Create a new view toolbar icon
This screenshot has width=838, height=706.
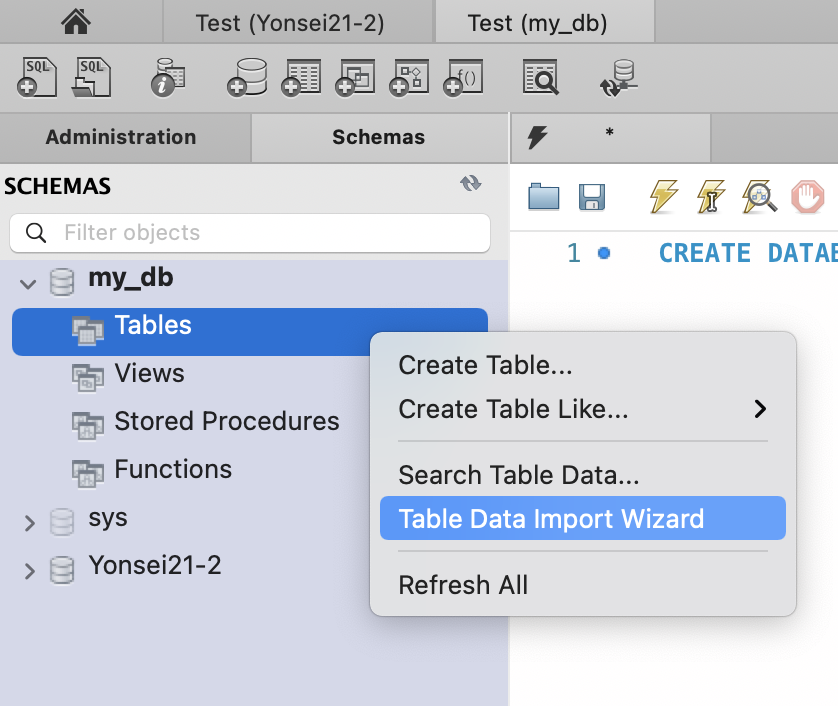[355, 77]
